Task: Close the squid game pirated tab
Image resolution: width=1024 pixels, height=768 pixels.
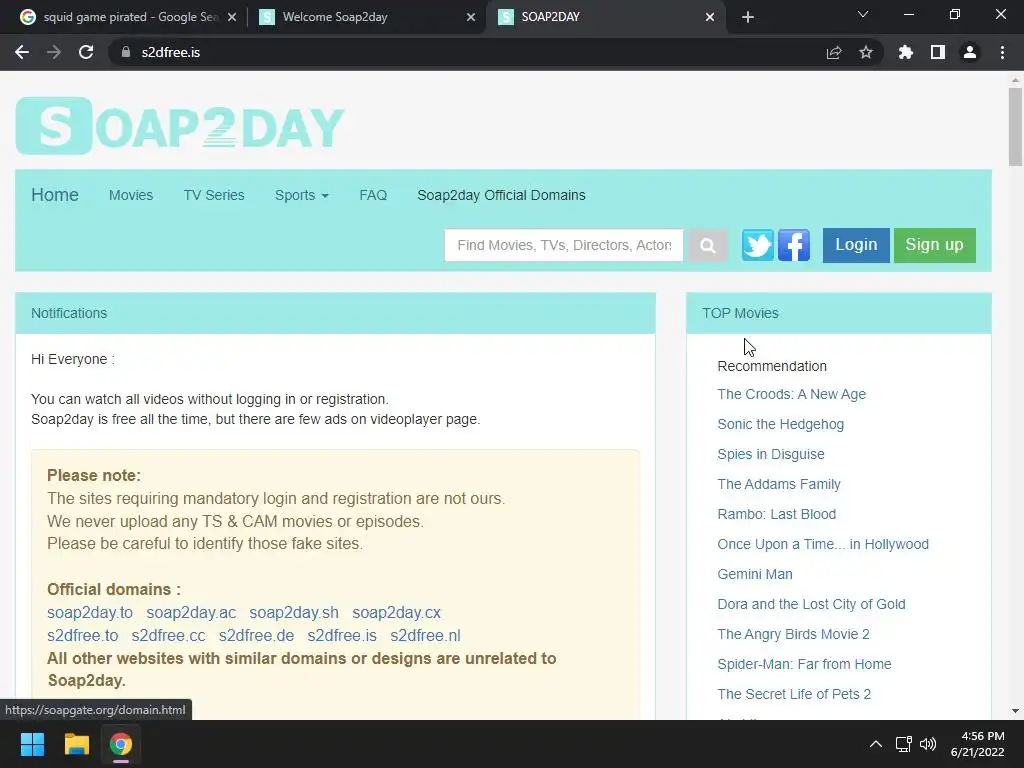Action: [232, 17]
